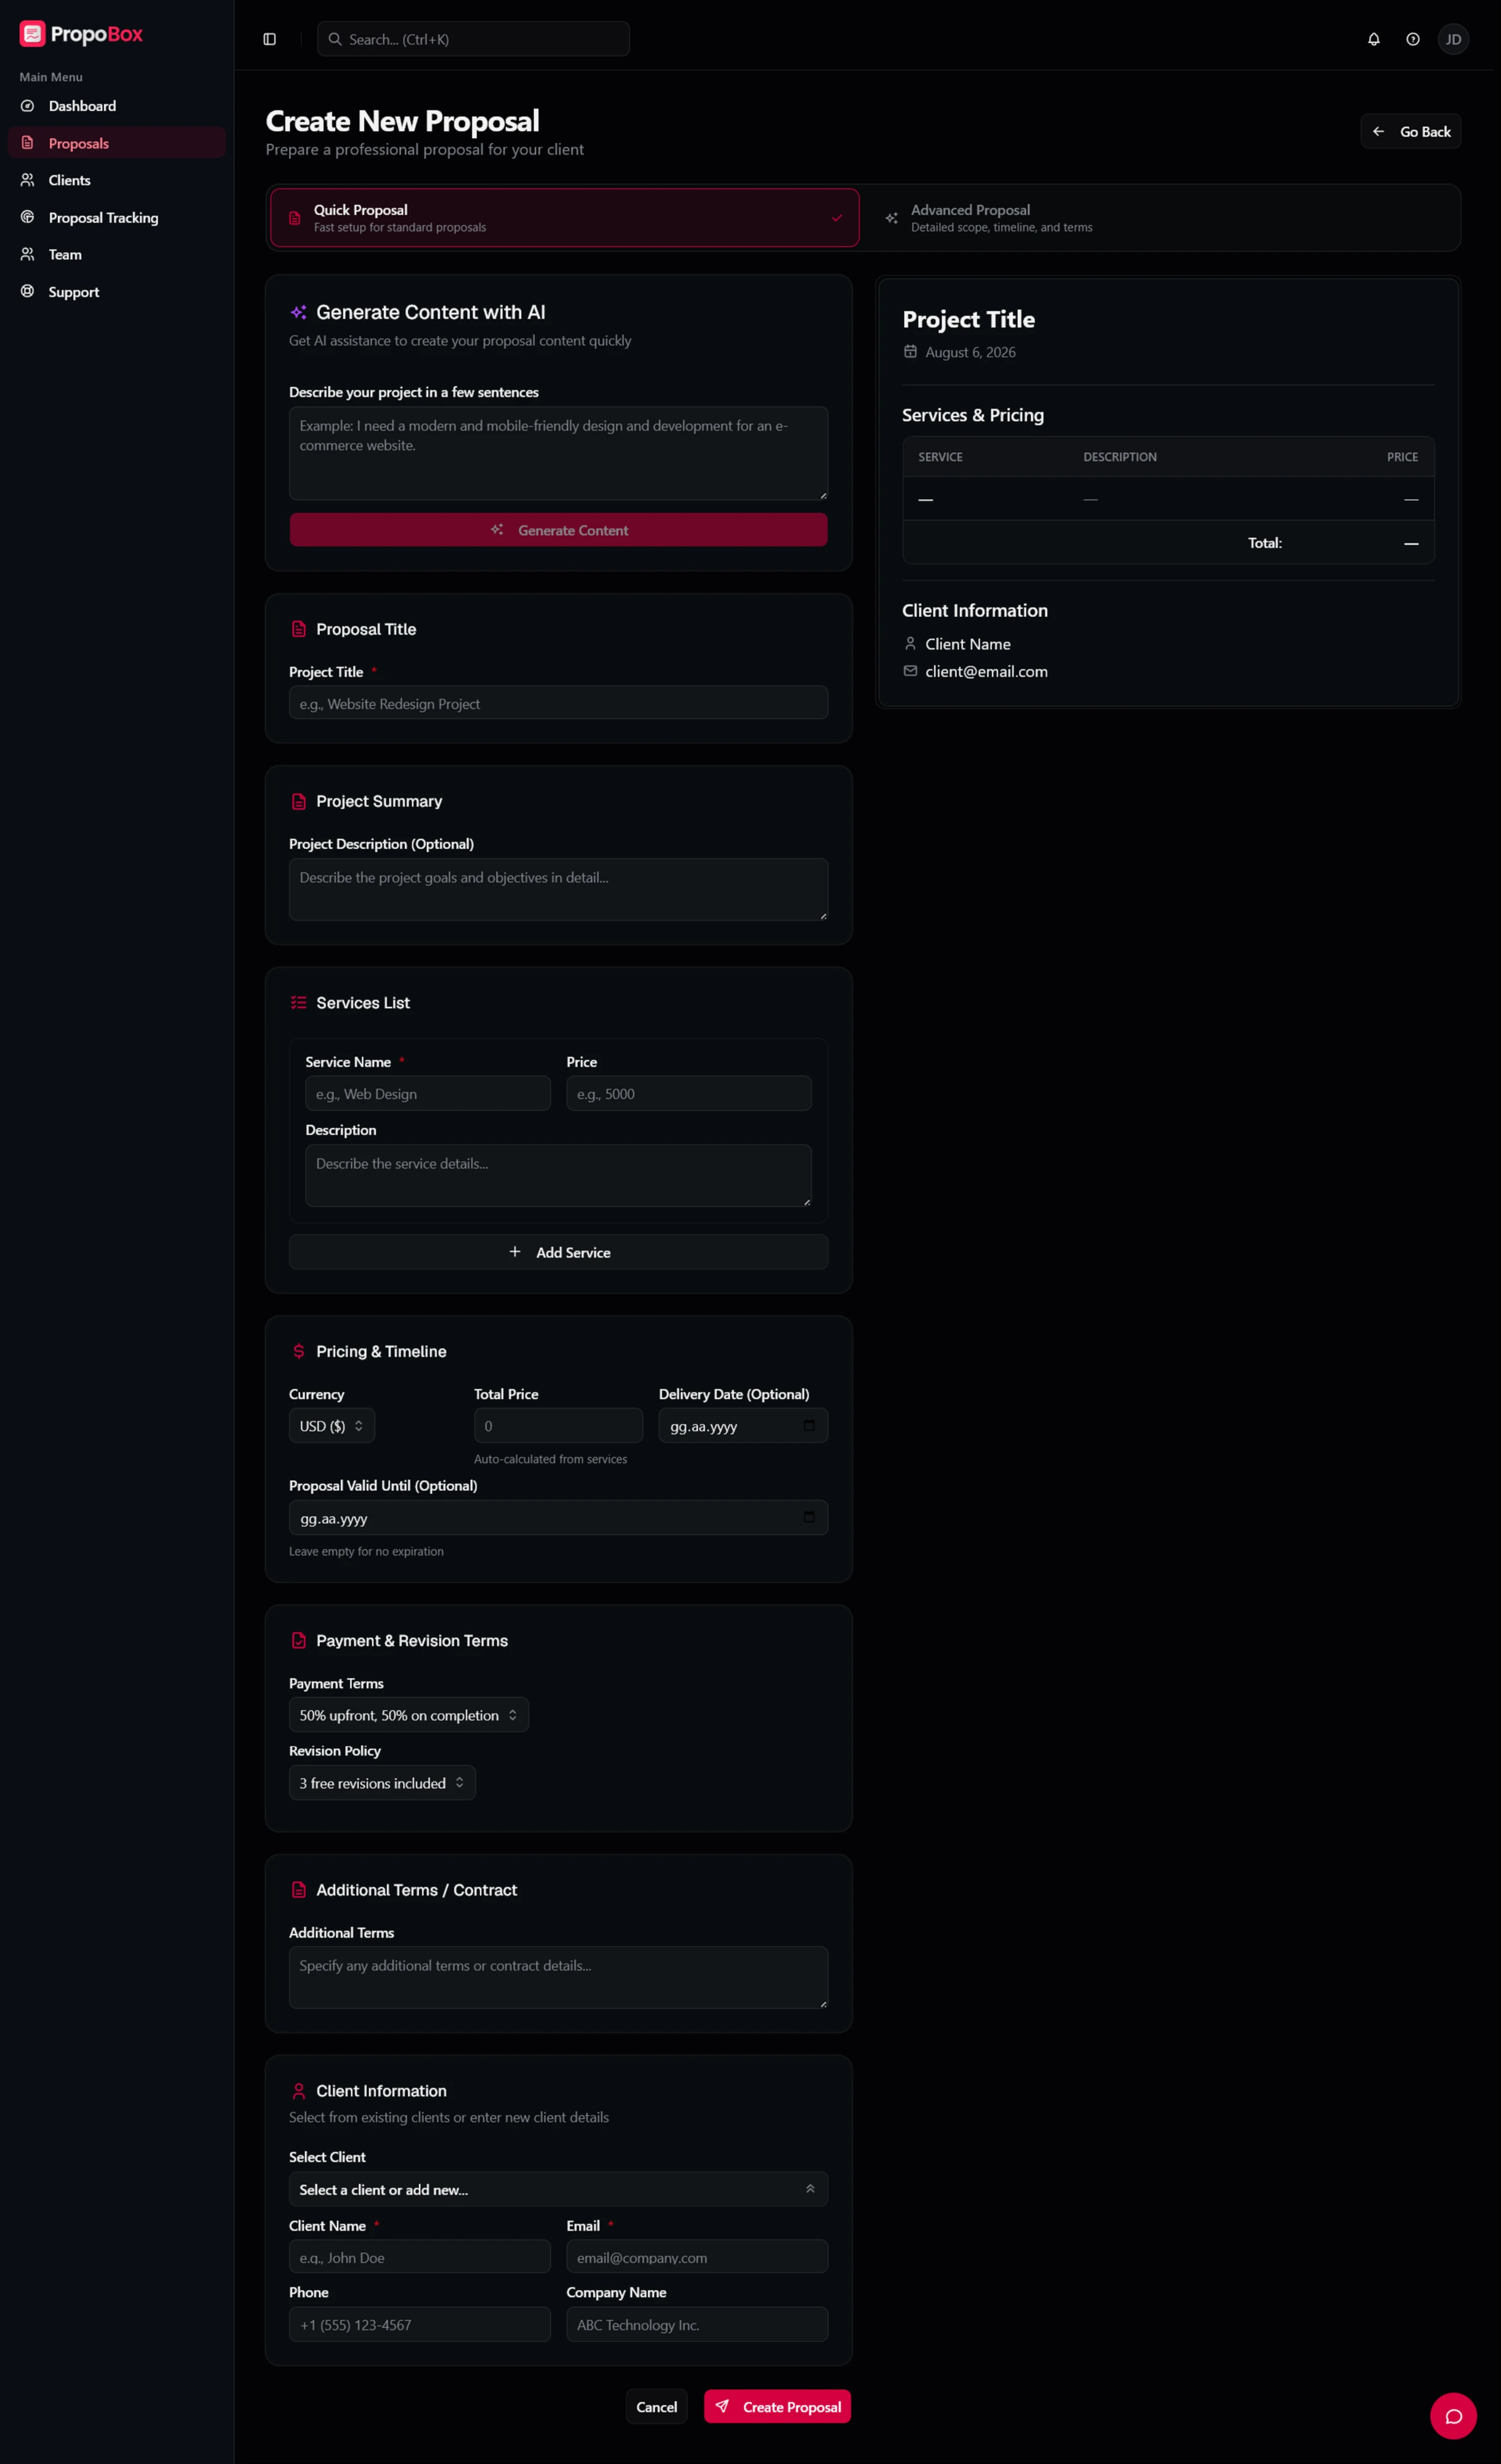Open the JD user avatar

point(1453,39)
